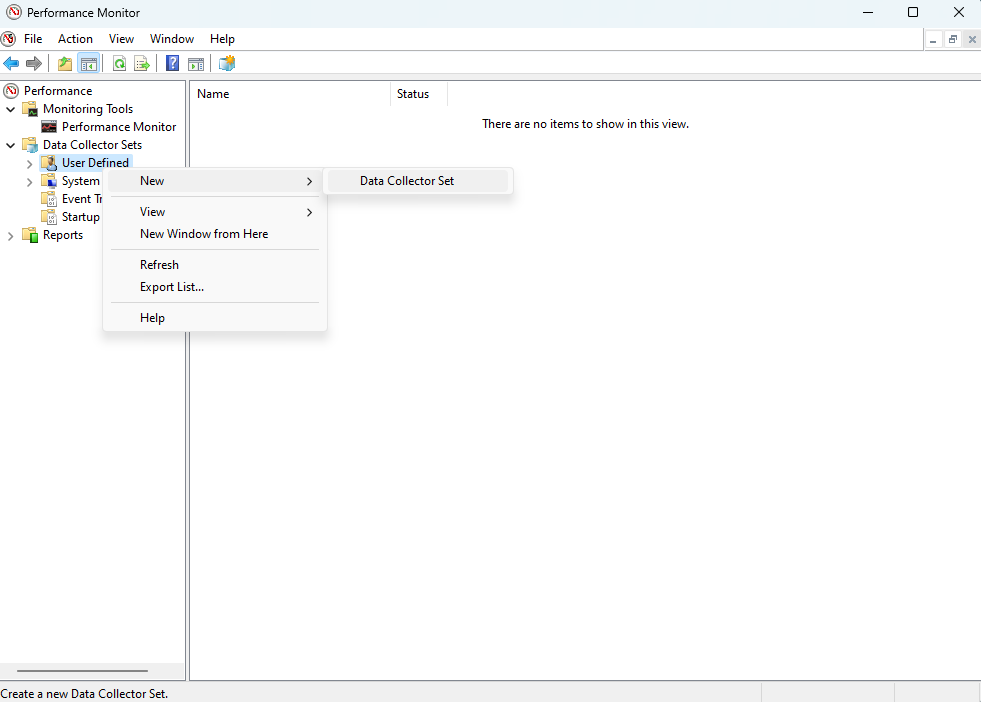Image resolution: width=981 pixels, height=702 pixels.
Task: Toggle Show/Hide Action Pane toolbar icon
Action: 196,64
